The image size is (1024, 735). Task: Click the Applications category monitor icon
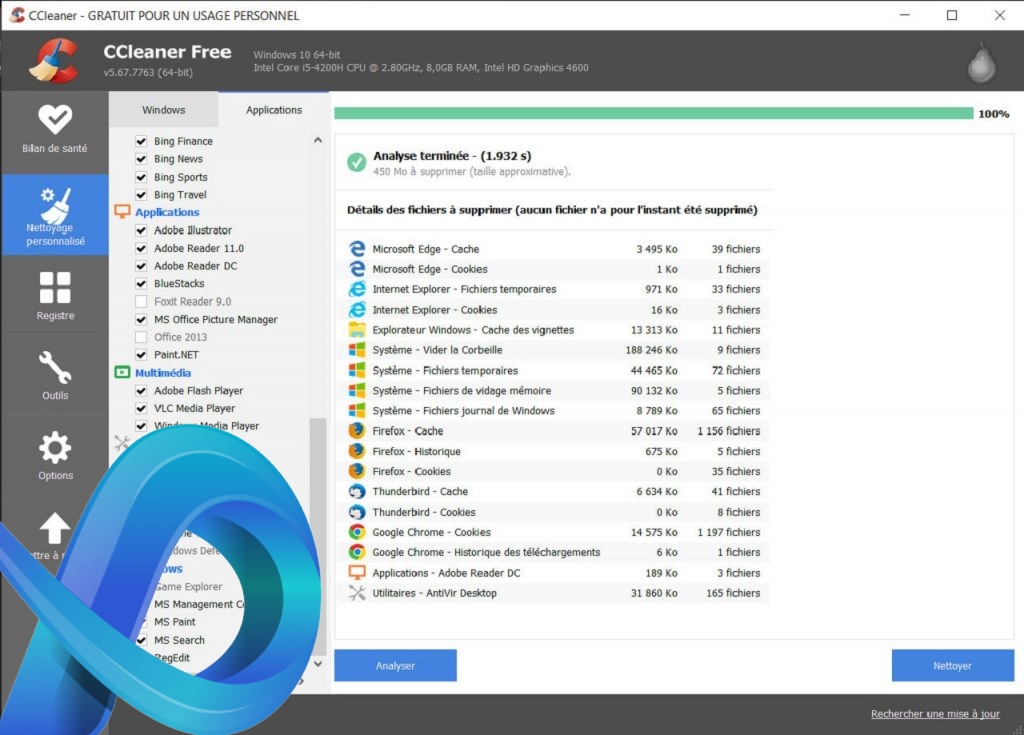click(x=122, y=212)
